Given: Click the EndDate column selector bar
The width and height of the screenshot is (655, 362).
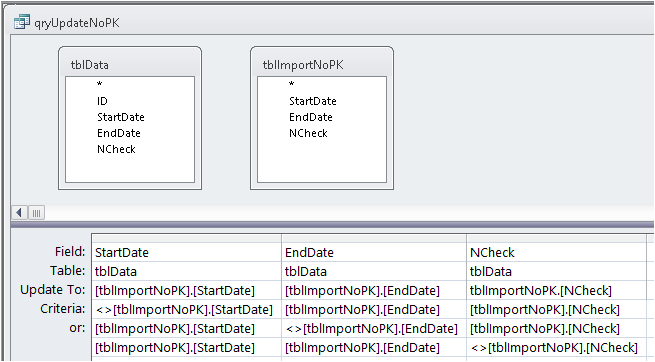Looking at the screenshot, I should click(x=374, y=238).
